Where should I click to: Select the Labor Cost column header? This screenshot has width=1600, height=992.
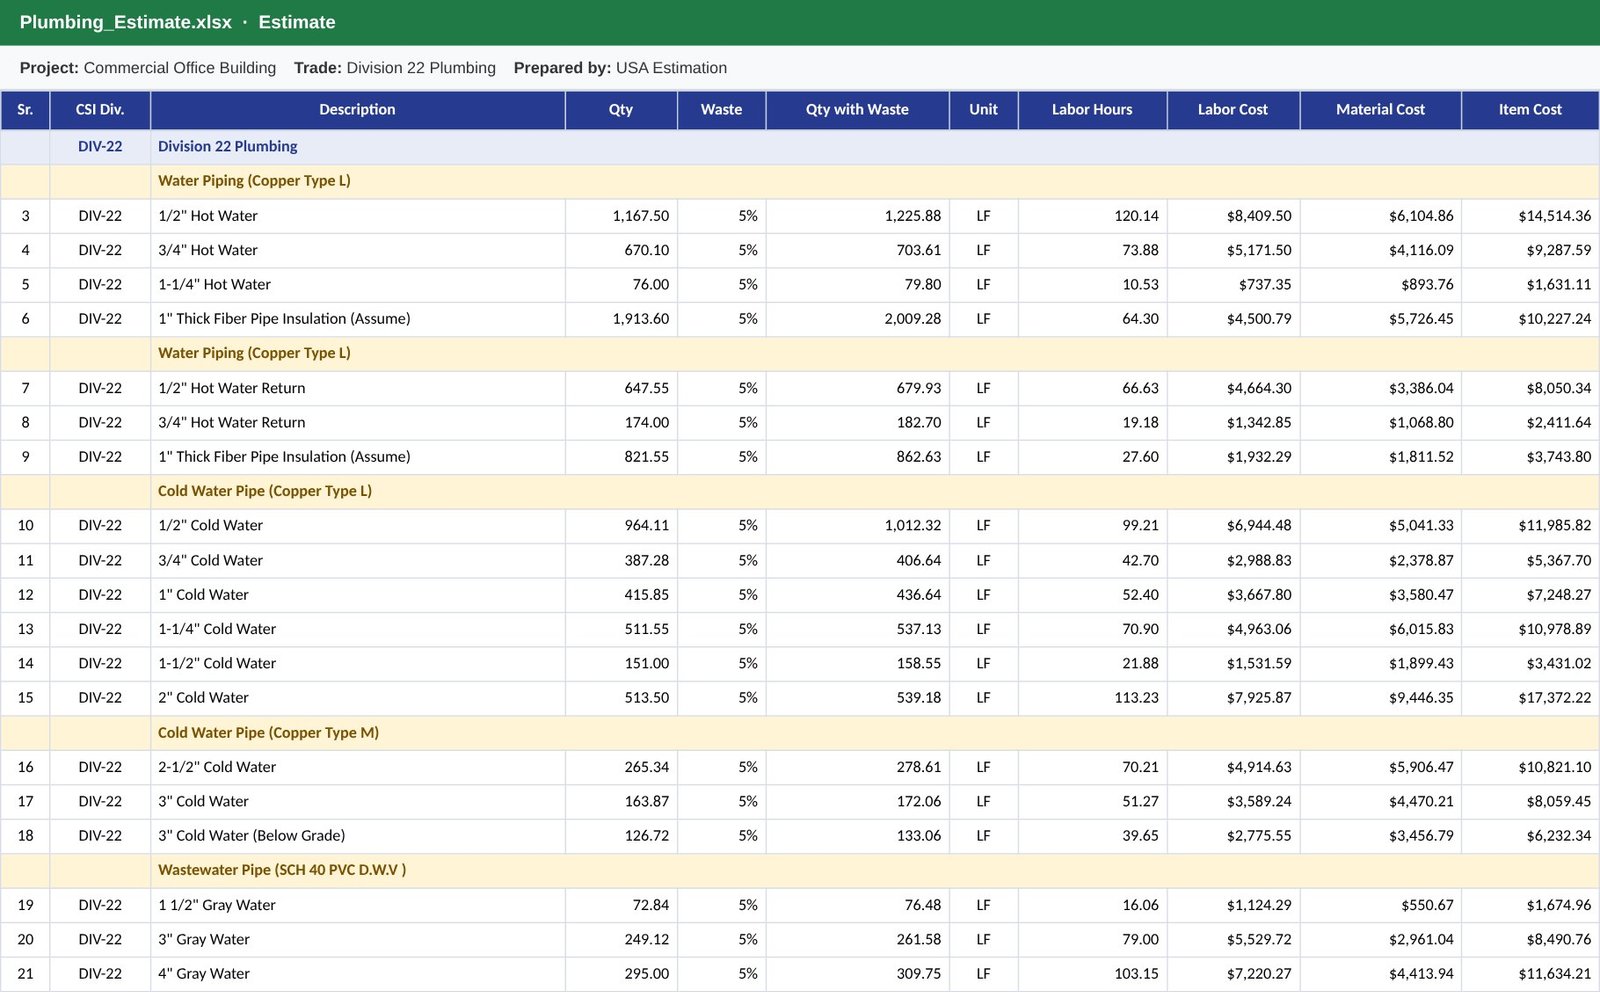click(x=1233, y=110)
